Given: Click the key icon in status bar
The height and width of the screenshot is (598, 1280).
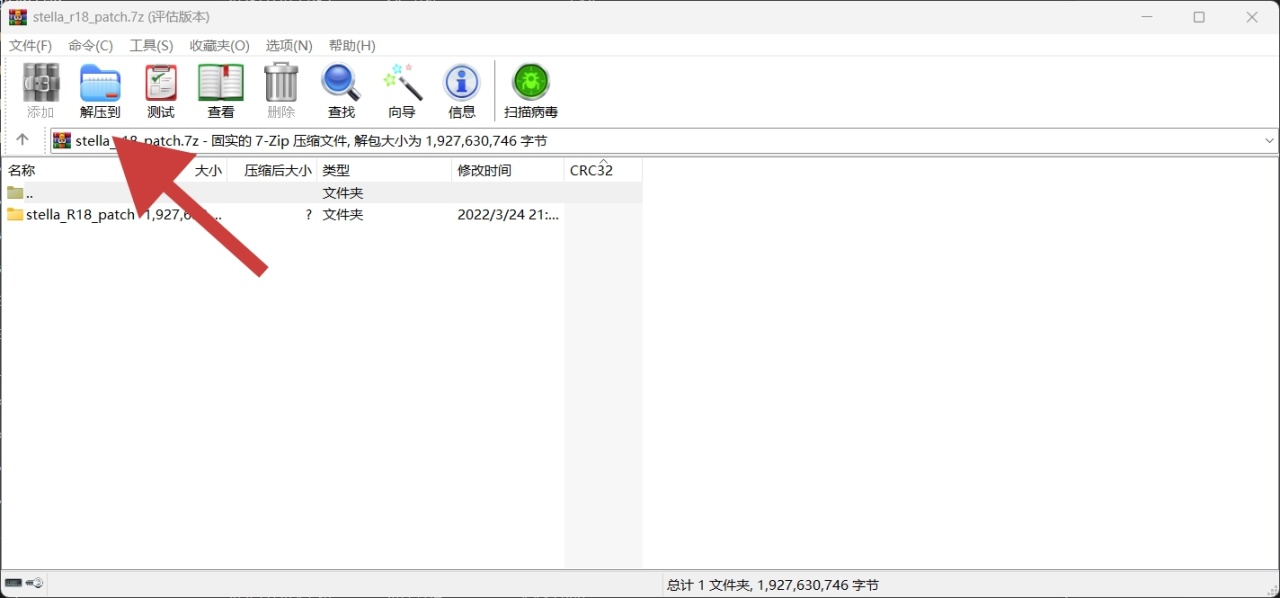Looking at the screenshot, I should coord(35,583).
